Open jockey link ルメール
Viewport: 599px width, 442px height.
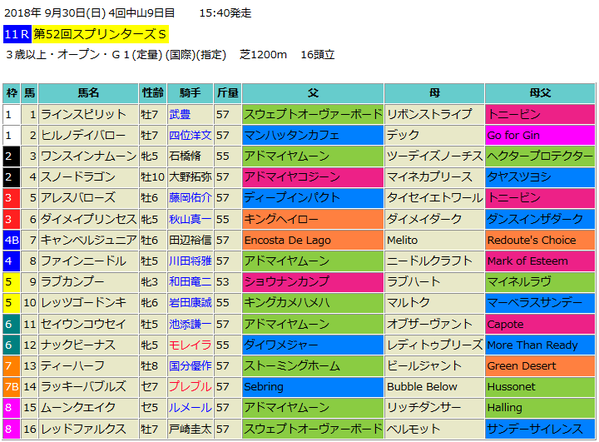190,408
